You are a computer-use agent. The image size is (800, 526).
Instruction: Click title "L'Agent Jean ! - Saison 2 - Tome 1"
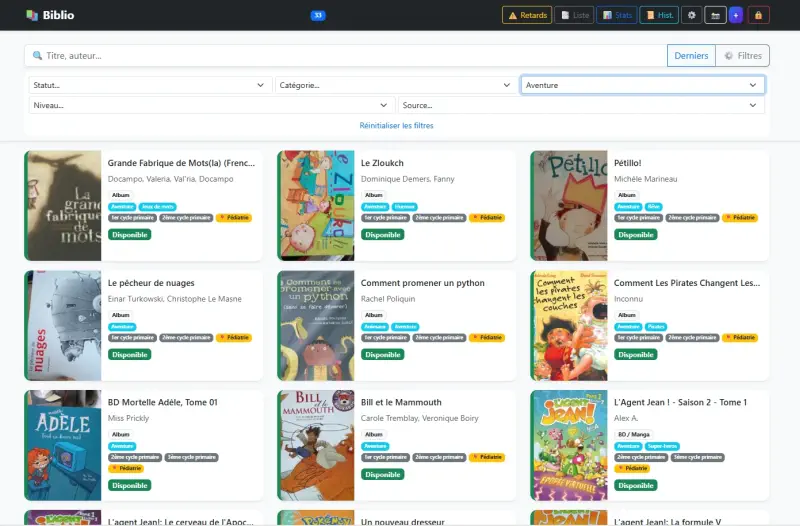(x=680, y=403)
